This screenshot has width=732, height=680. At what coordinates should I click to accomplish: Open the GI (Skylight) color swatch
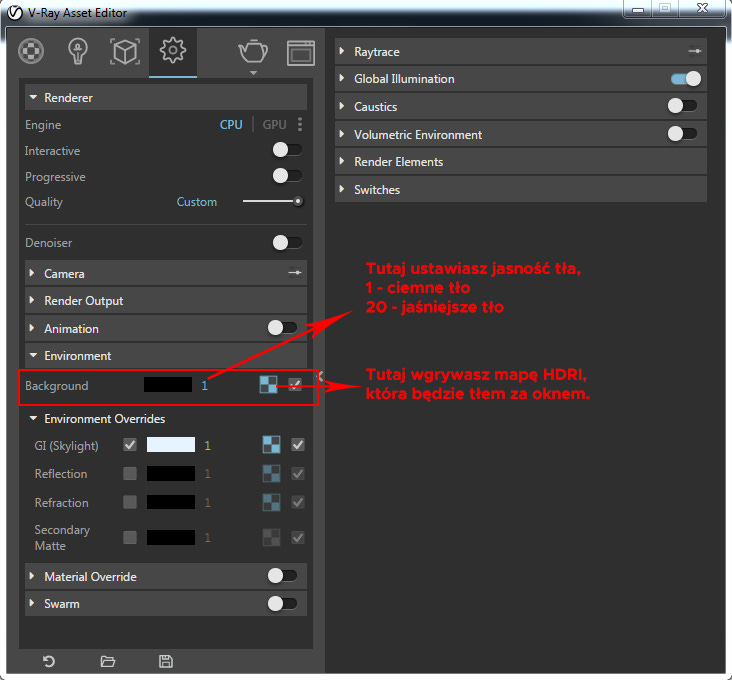pyautogui.click(x=171, y=444)
